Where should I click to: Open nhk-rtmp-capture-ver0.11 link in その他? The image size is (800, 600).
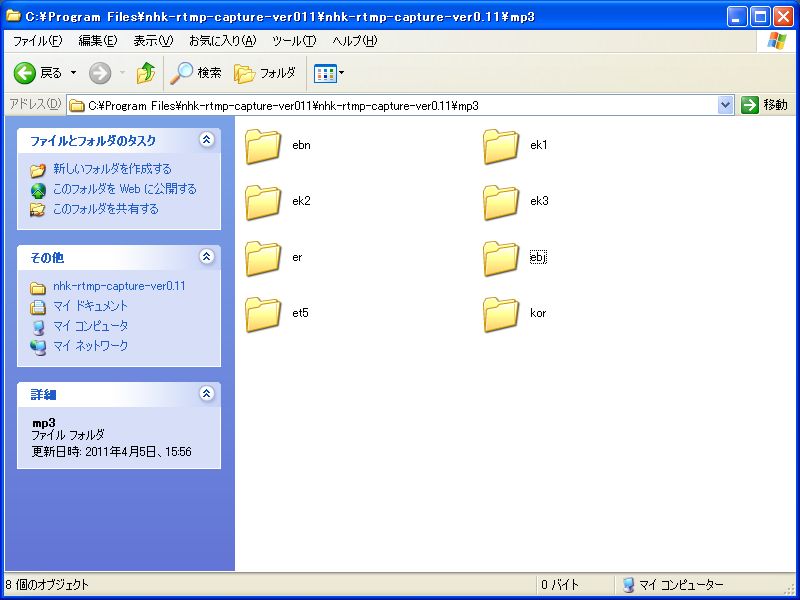(x=119, y=286)
